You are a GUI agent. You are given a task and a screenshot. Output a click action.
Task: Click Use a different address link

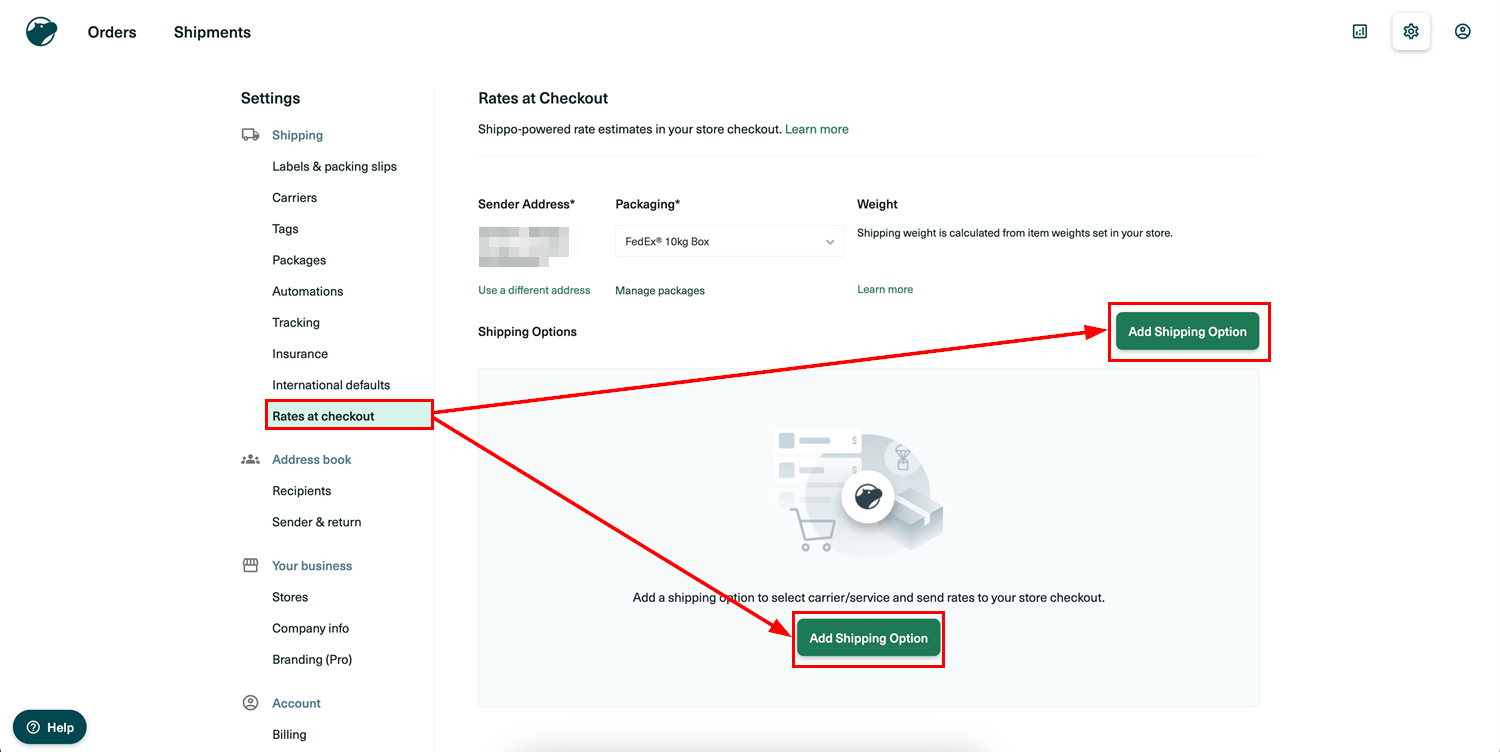(x=534, y=291)
